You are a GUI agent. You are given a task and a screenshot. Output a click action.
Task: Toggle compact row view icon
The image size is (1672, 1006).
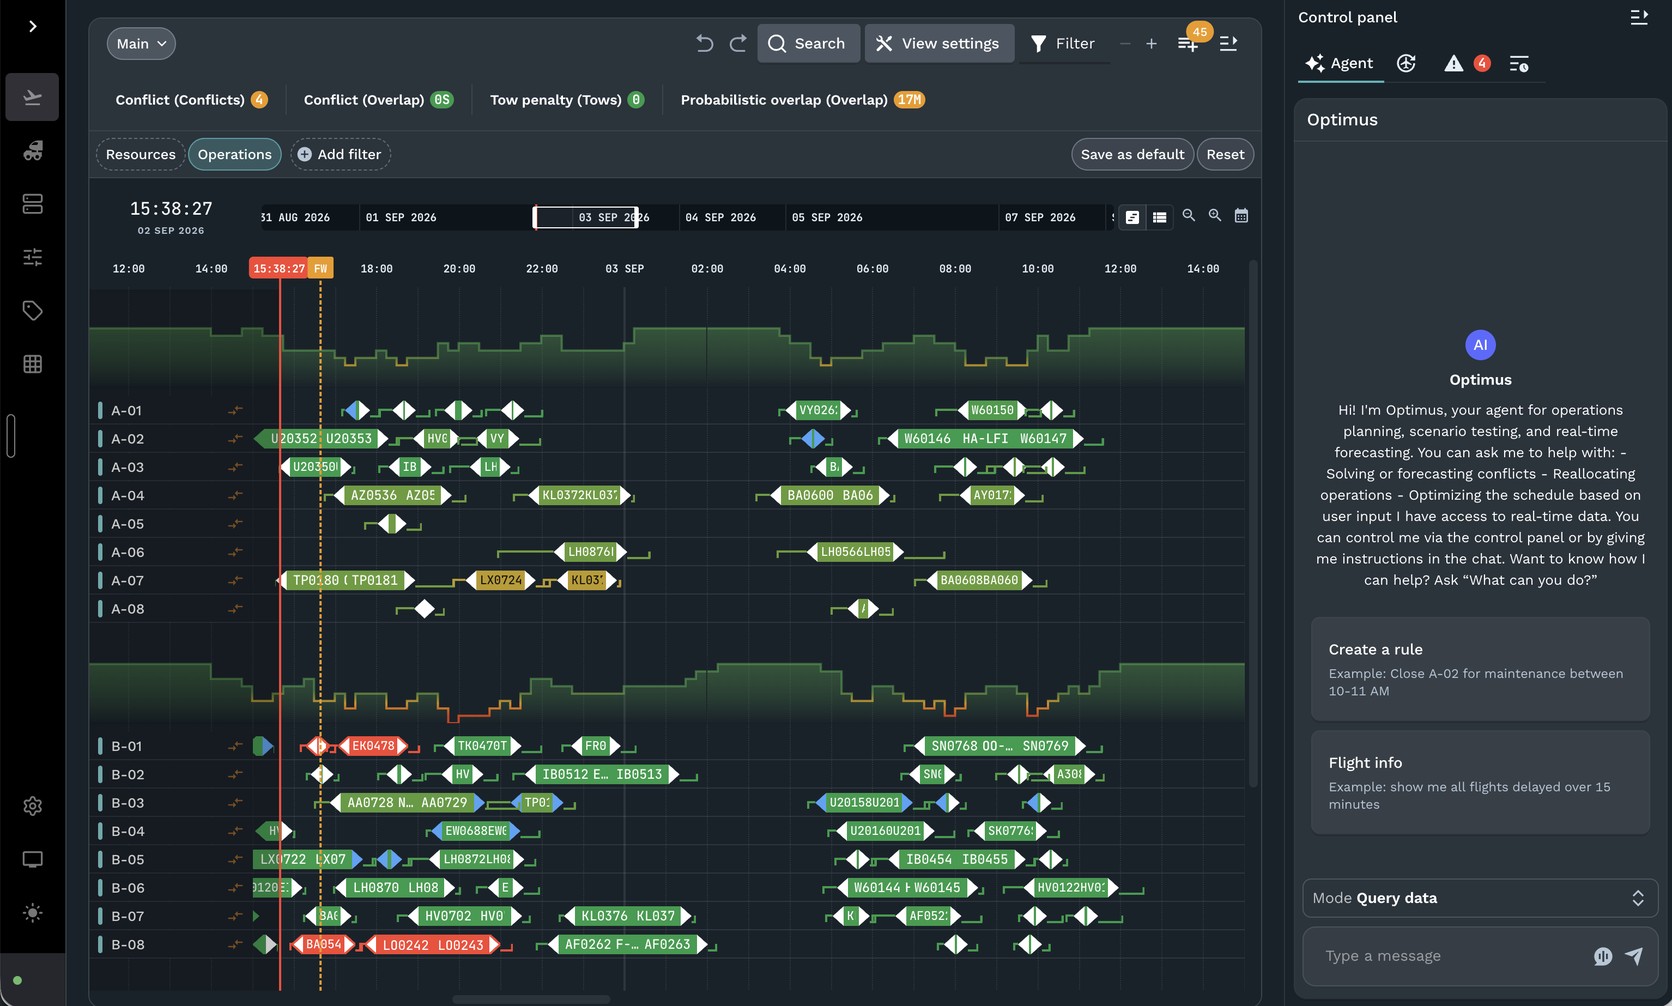pos(1159,217)
